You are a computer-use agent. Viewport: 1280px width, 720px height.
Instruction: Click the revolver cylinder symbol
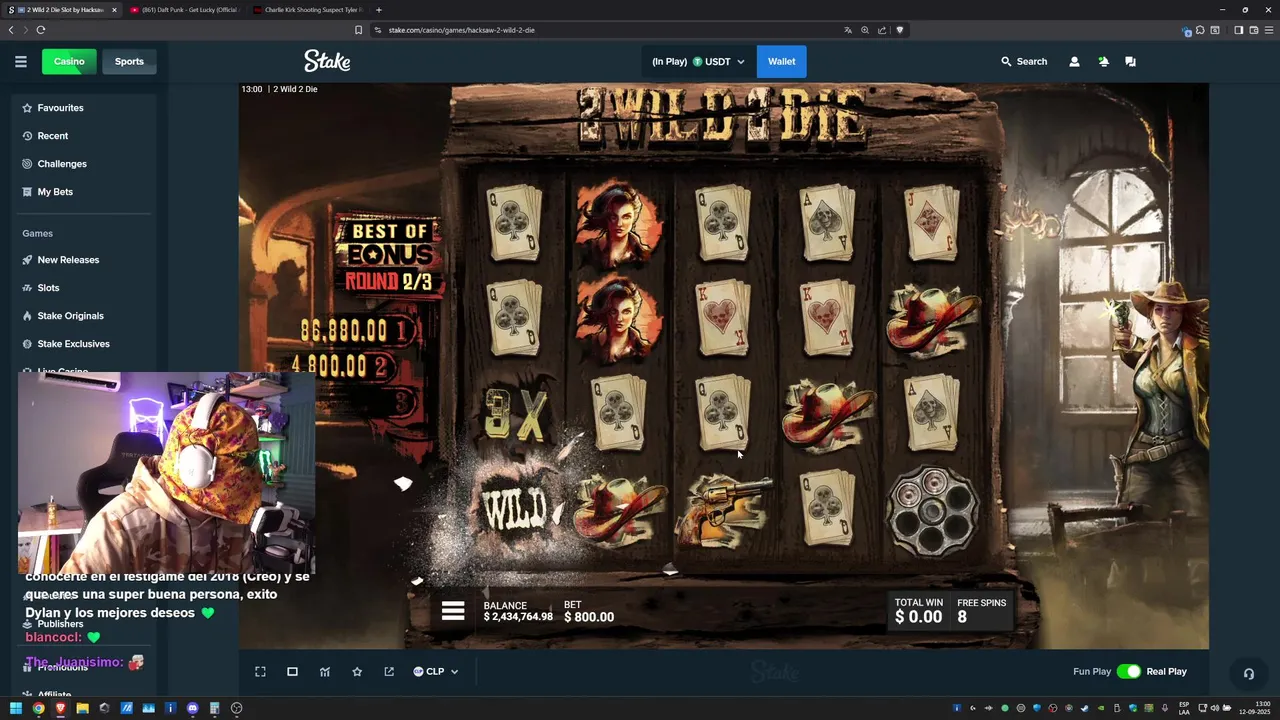(932, 510)
